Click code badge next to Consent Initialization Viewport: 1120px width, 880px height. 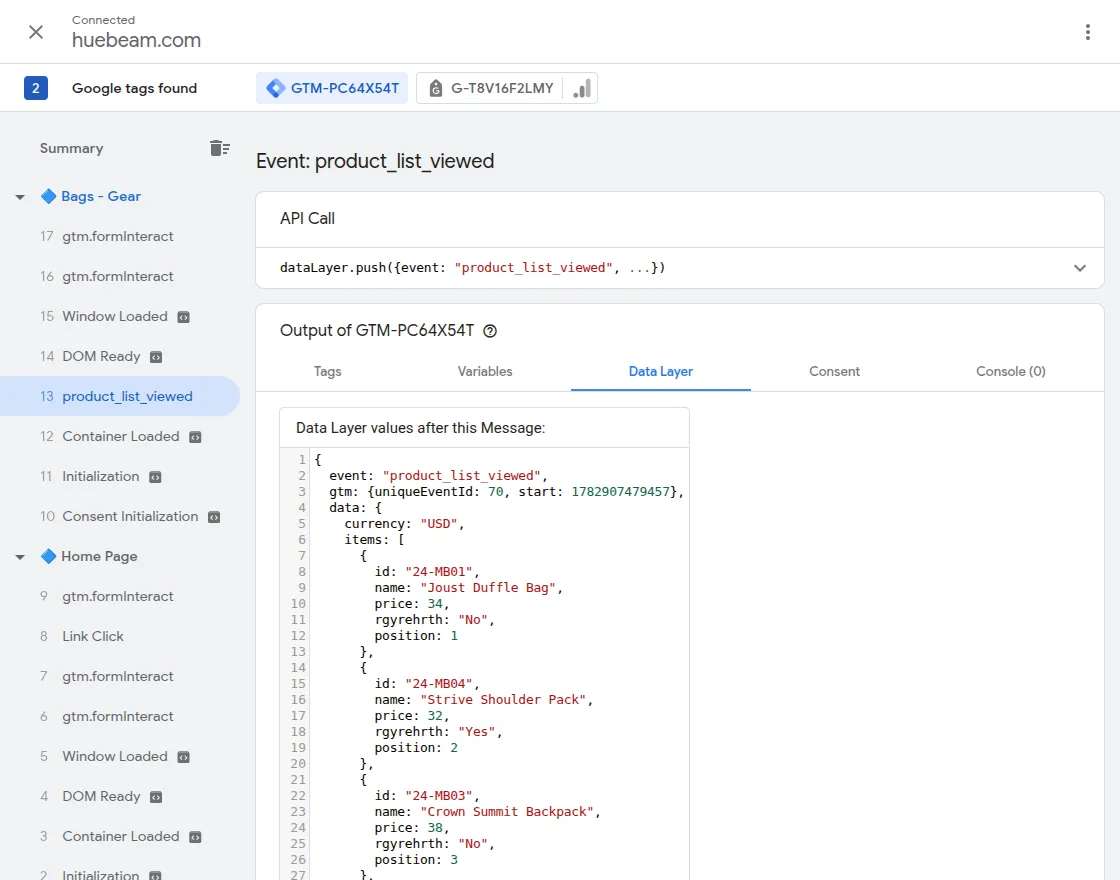pyautogui.click(x=214, y=517)
